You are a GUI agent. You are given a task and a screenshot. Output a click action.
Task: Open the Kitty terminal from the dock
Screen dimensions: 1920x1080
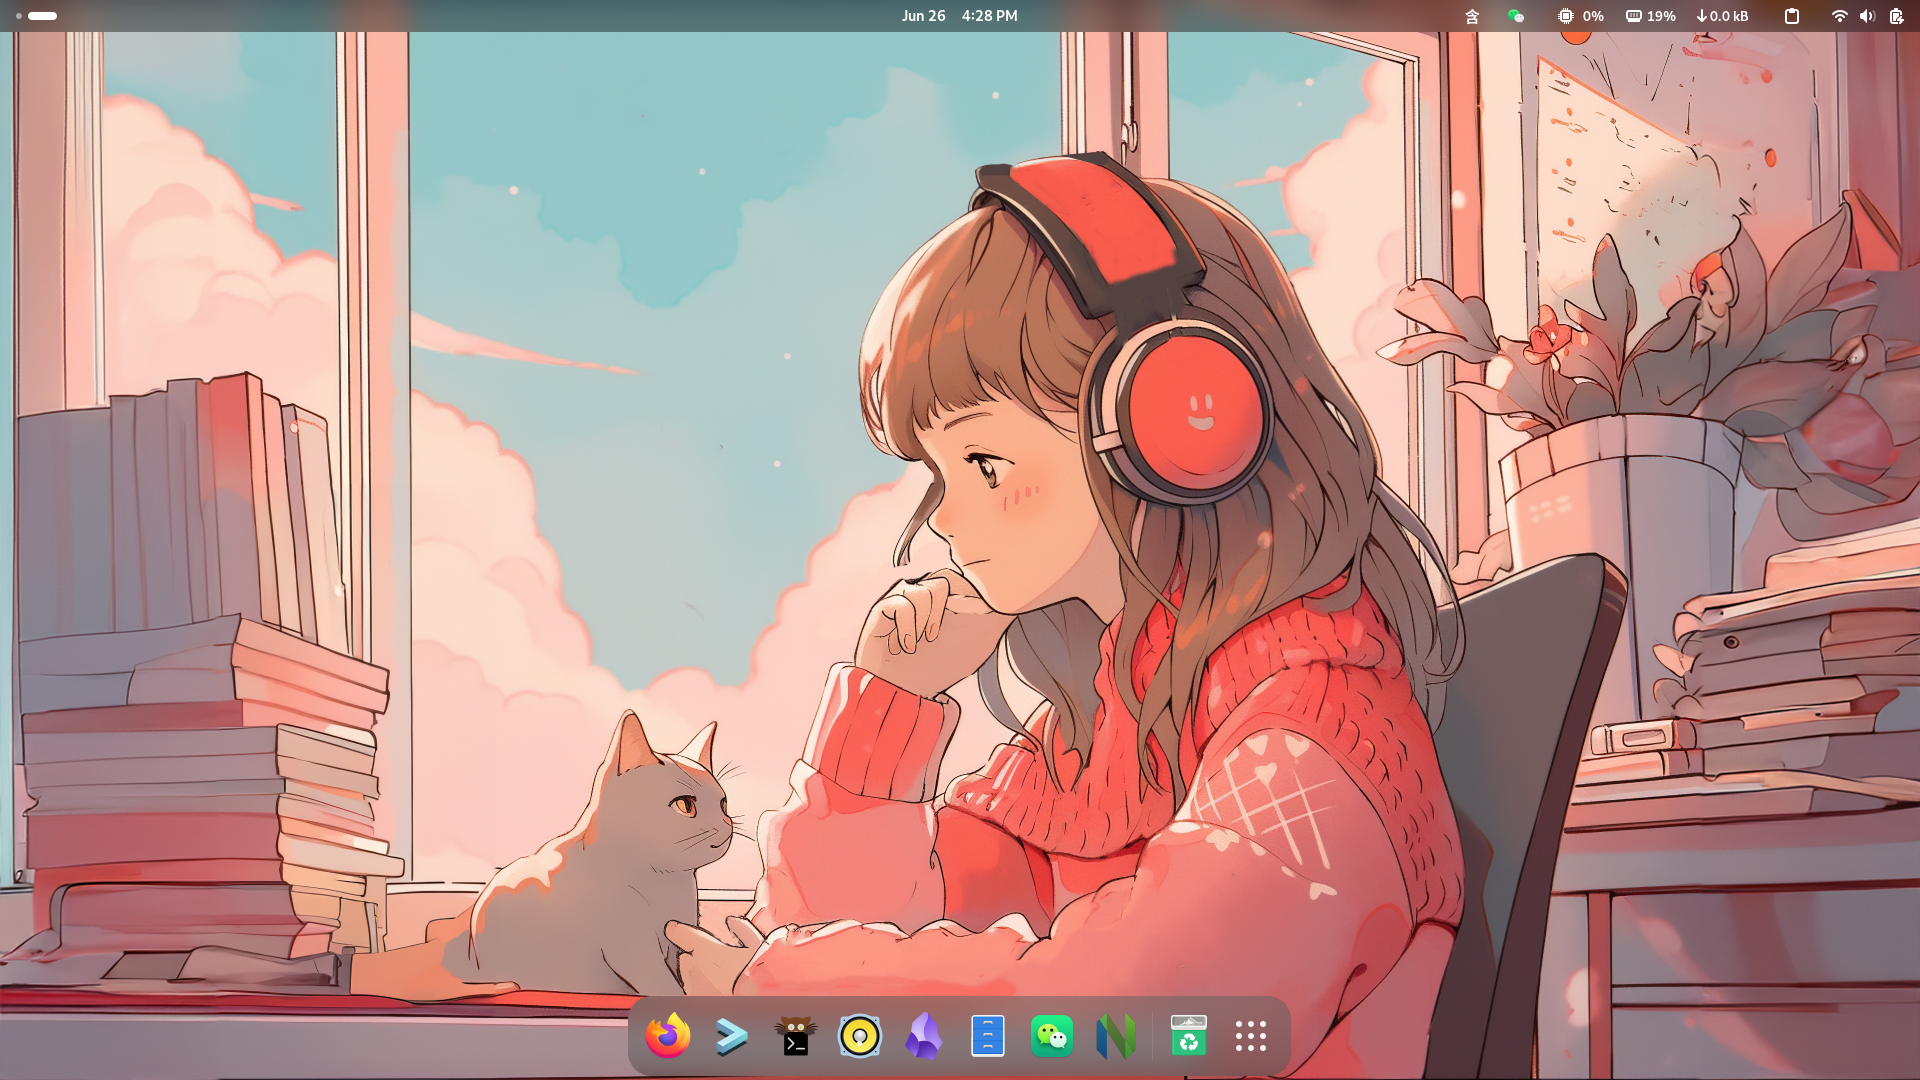pos(796,1036)
